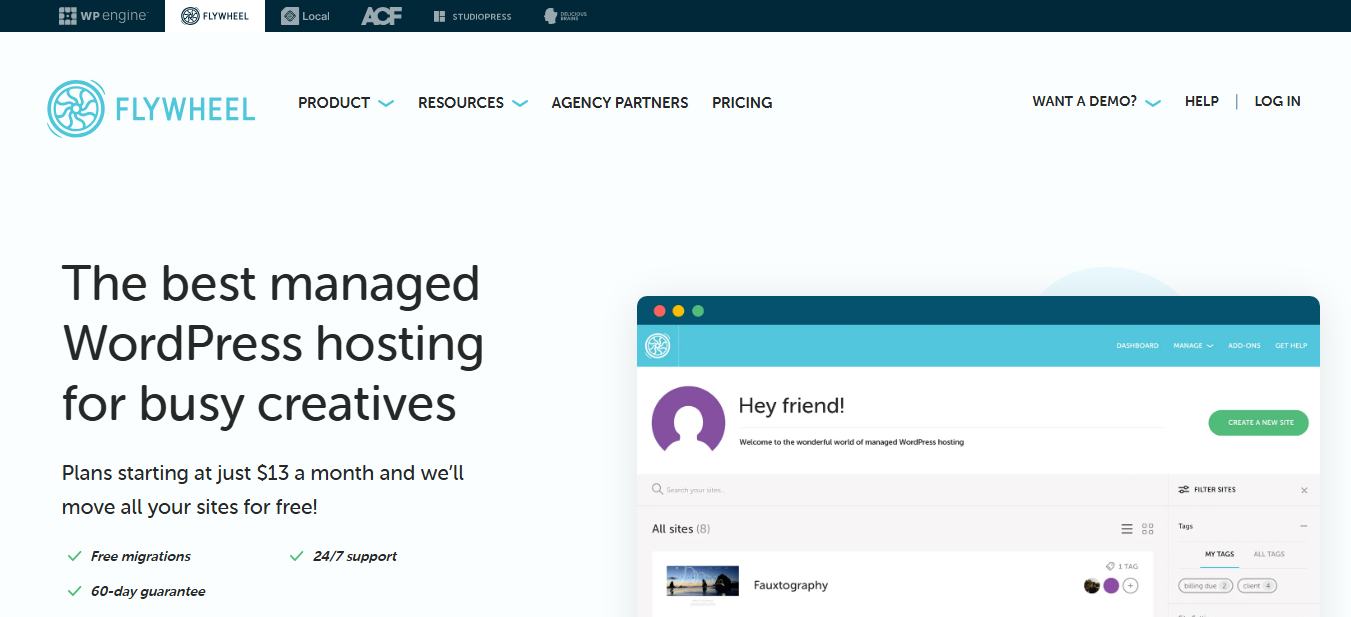
Task: Open the WP Engine logo in the top bar
Action: tap(103, 16)
